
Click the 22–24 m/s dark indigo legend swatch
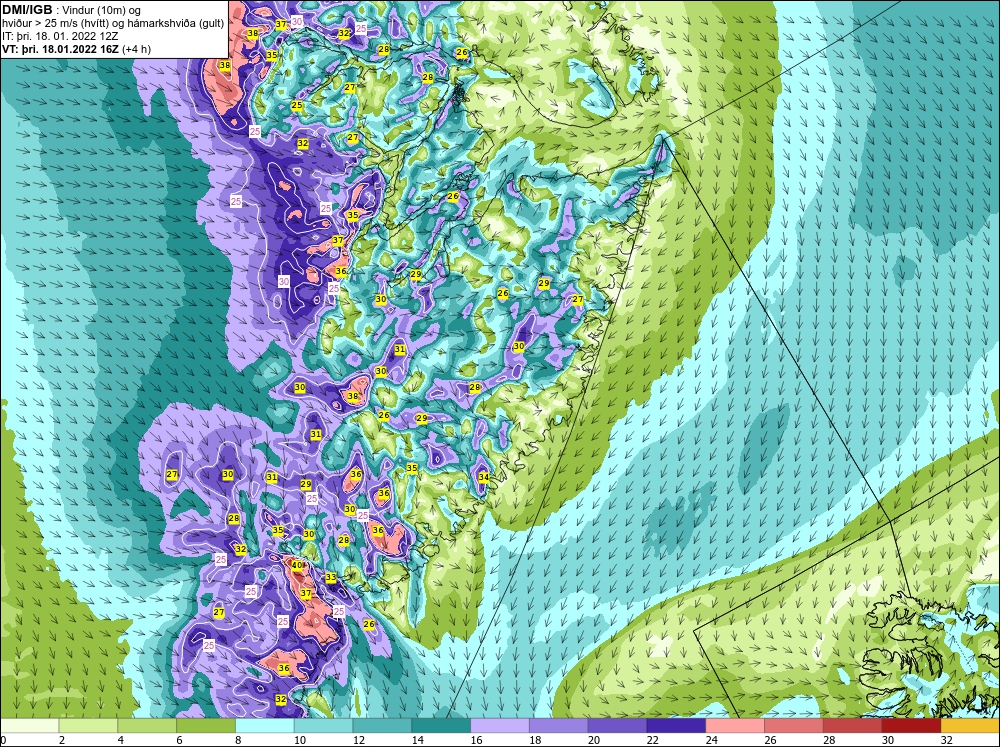(x=676, y=726)
